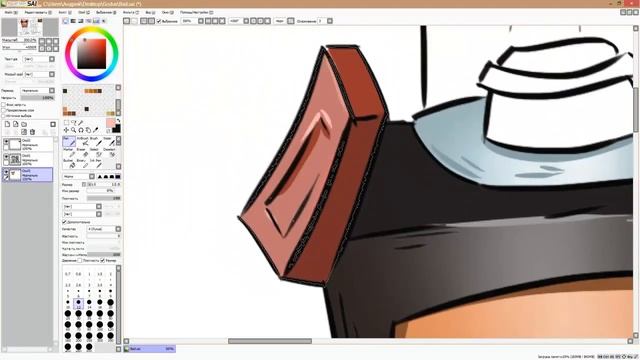Image resolution: width=640 pixels, height=360 pixels.
Task: Click the undo button in toolbar
Action: [127, 21]
